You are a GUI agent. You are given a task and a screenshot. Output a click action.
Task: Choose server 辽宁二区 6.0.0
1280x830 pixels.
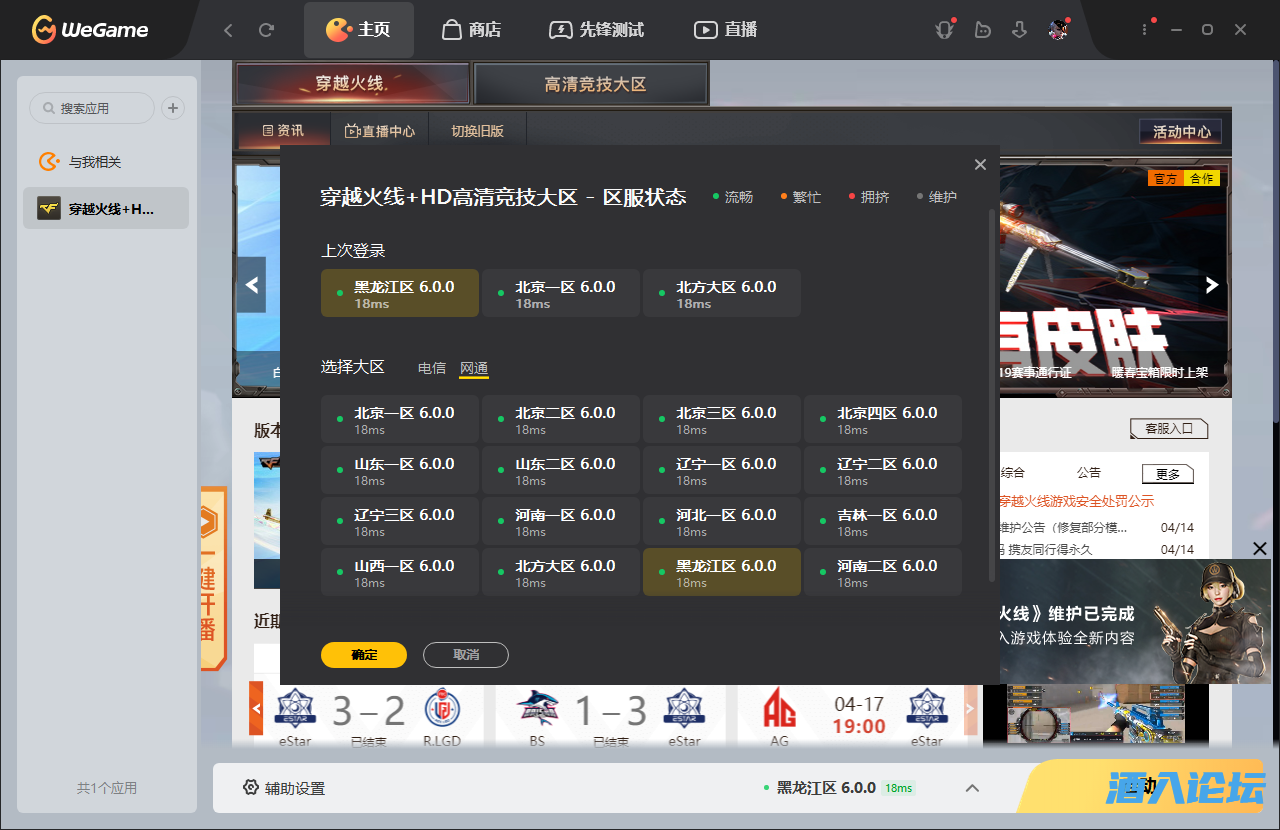[883, 470]
